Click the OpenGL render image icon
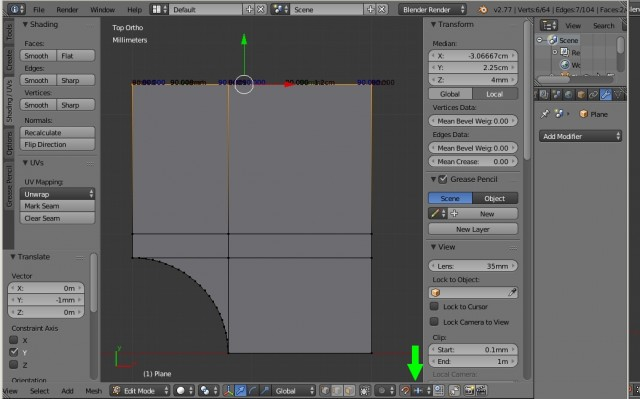 (469, 390)
